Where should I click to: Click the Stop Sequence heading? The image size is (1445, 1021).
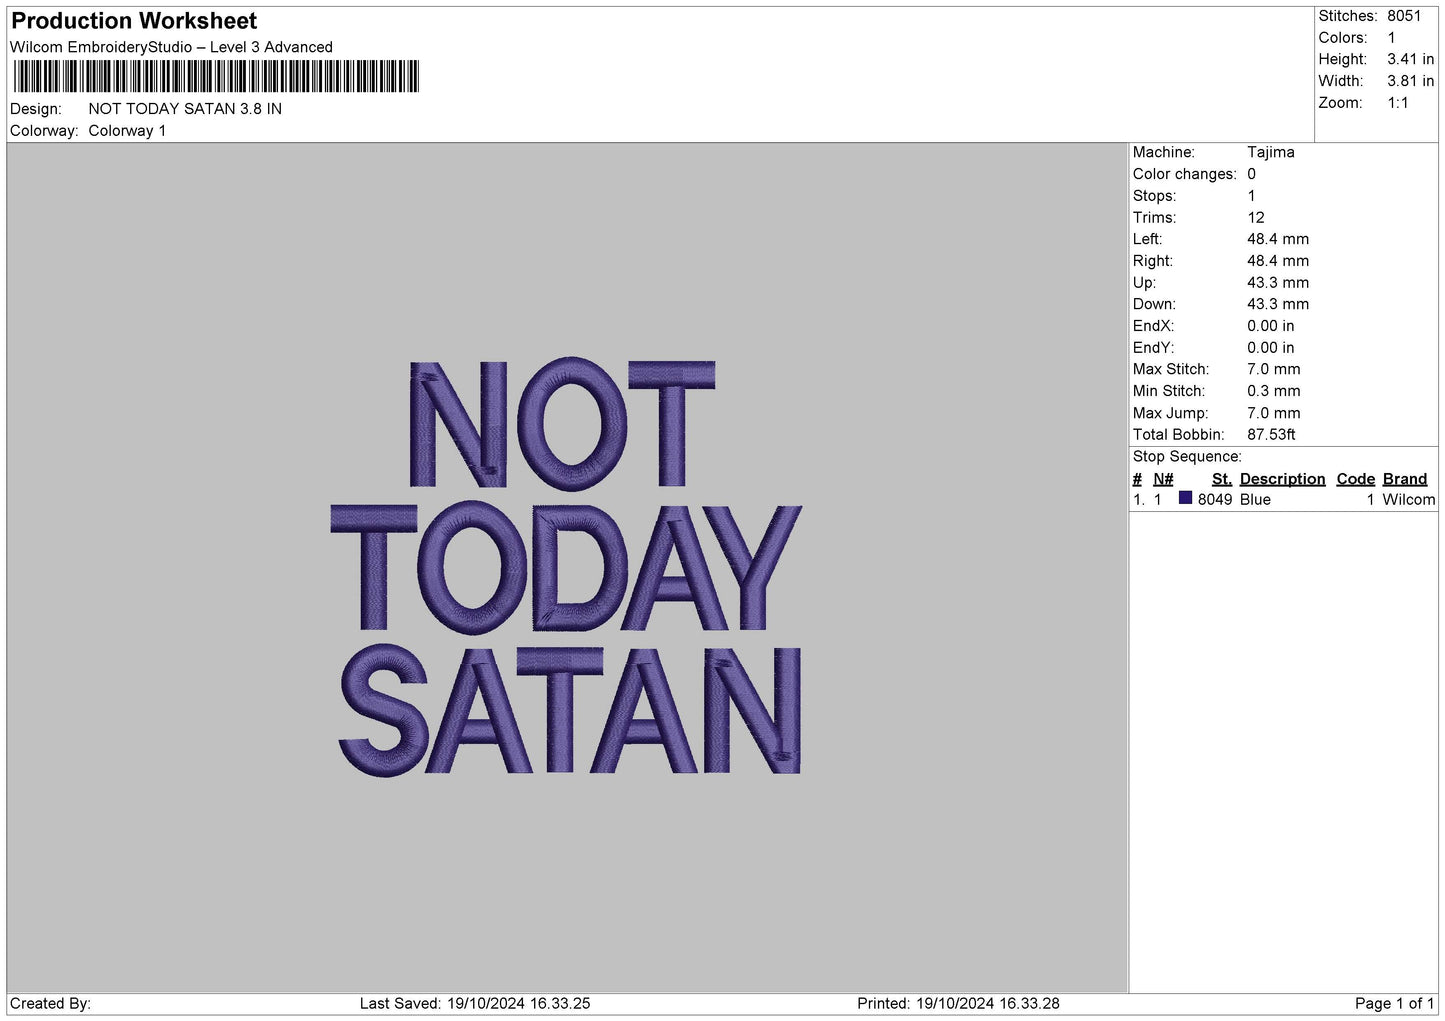[x=1187, y=457]
